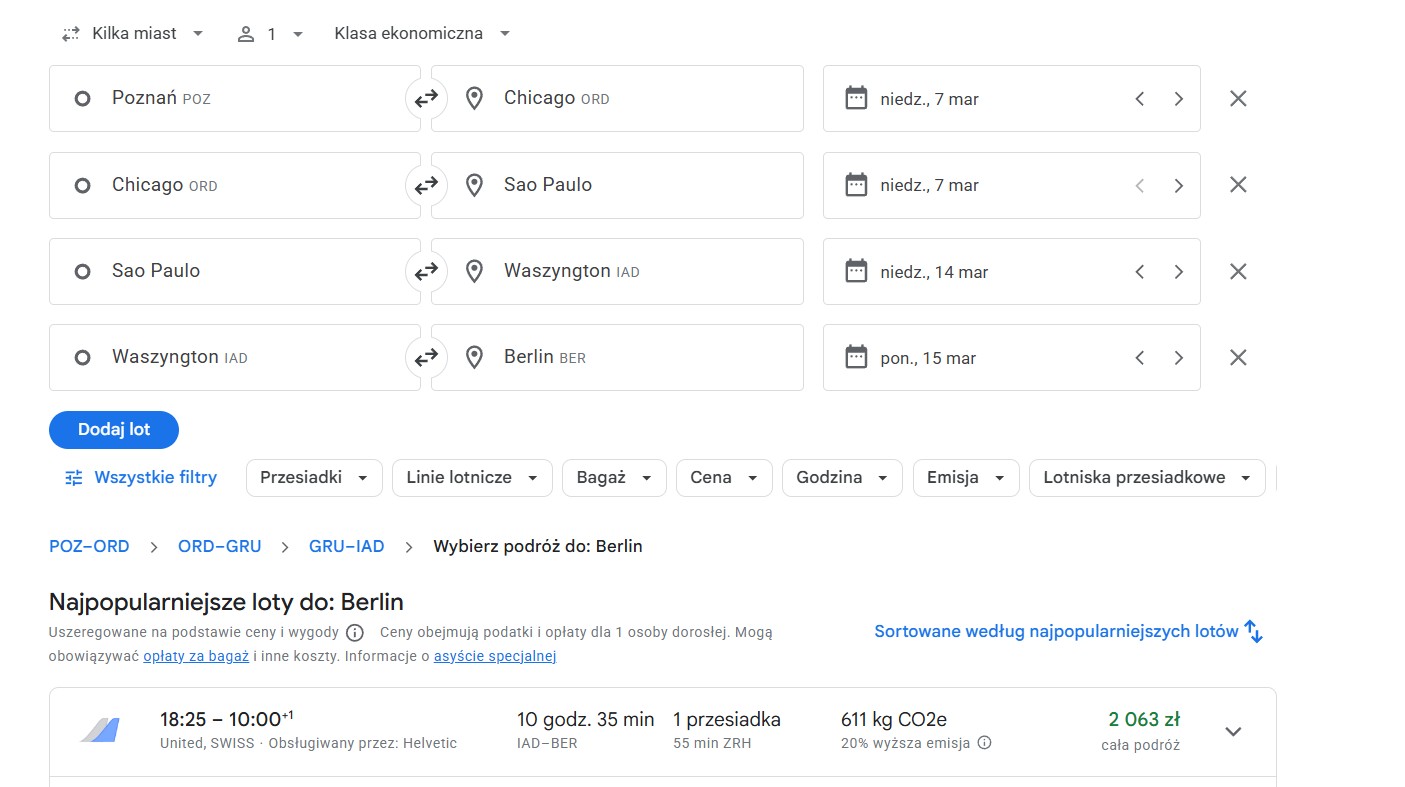Open Wszystkie filtry panel
This screenshot has width=1405, height=787.
[x=140, y=478]
